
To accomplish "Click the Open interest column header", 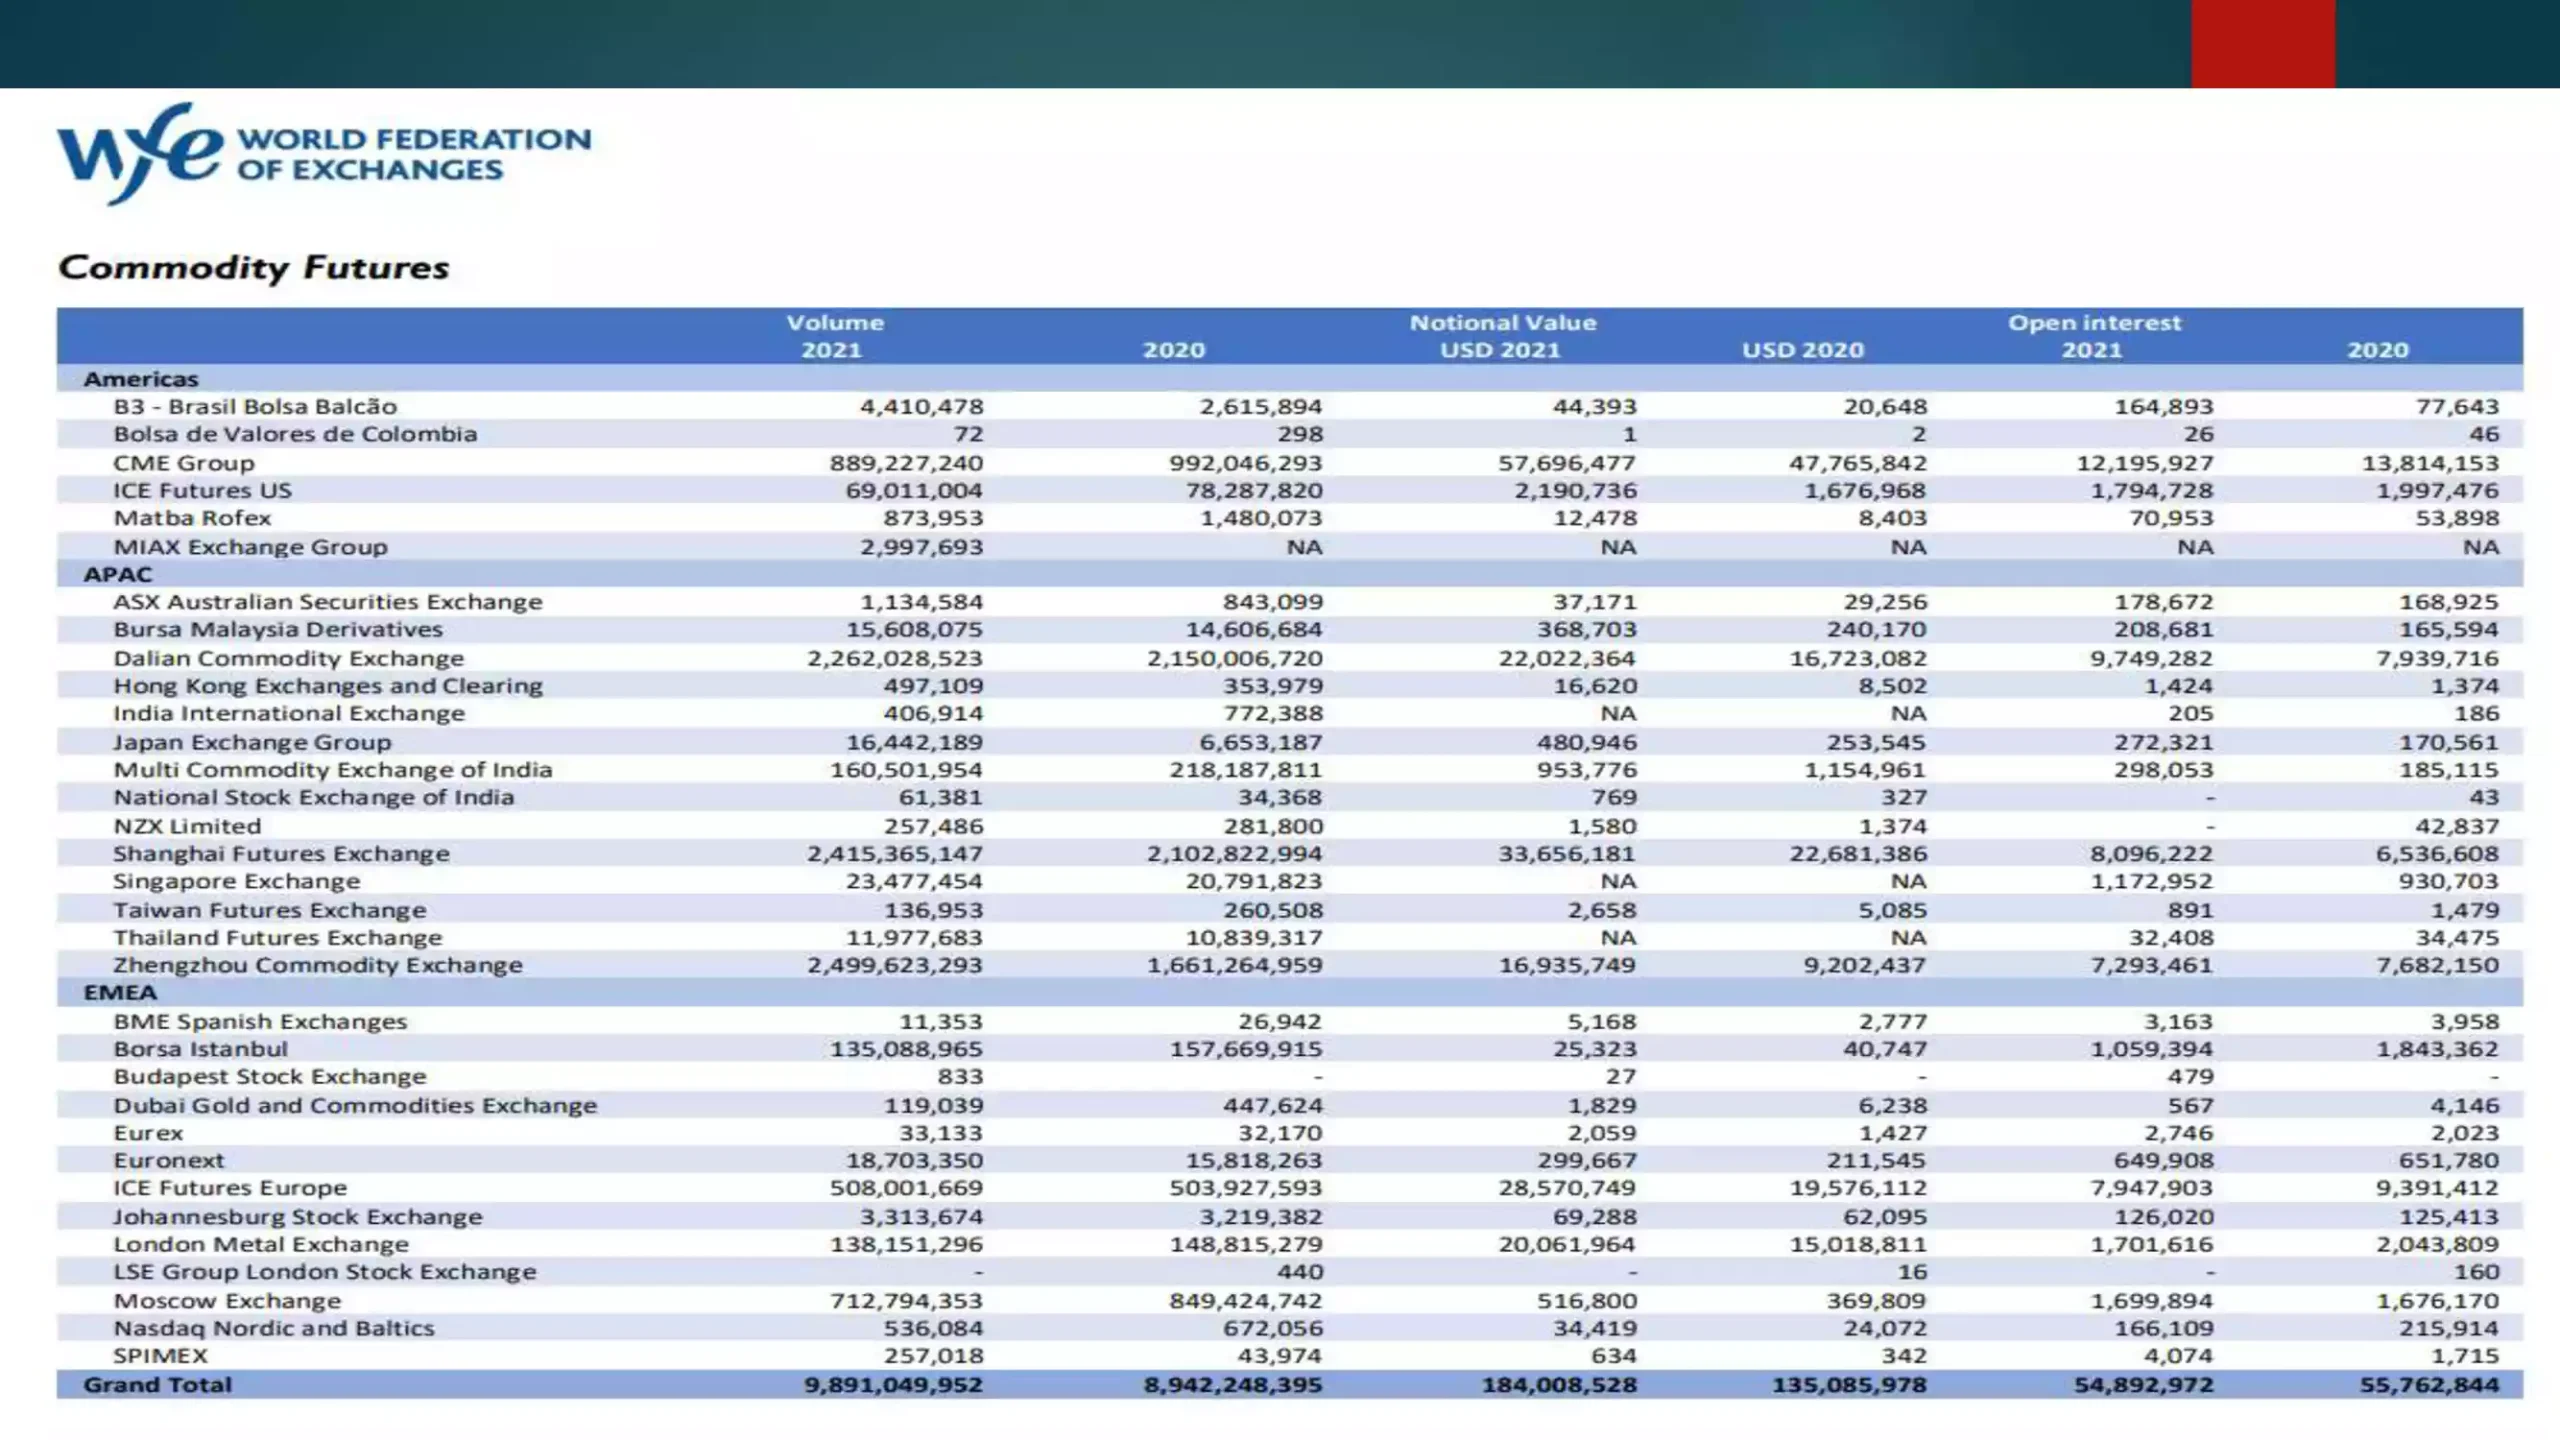I will pyautogui.click(x=2094, y=323).
